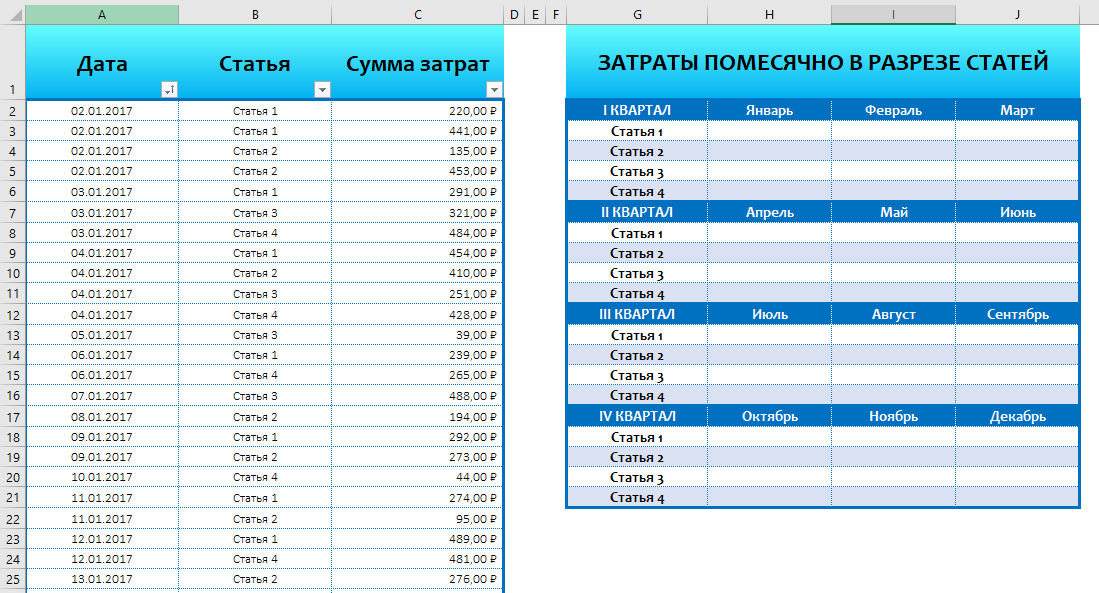The image size is (1099, 593).
Task: Open the Сумма затрат filter dropdown
Action: pos(494,90)
